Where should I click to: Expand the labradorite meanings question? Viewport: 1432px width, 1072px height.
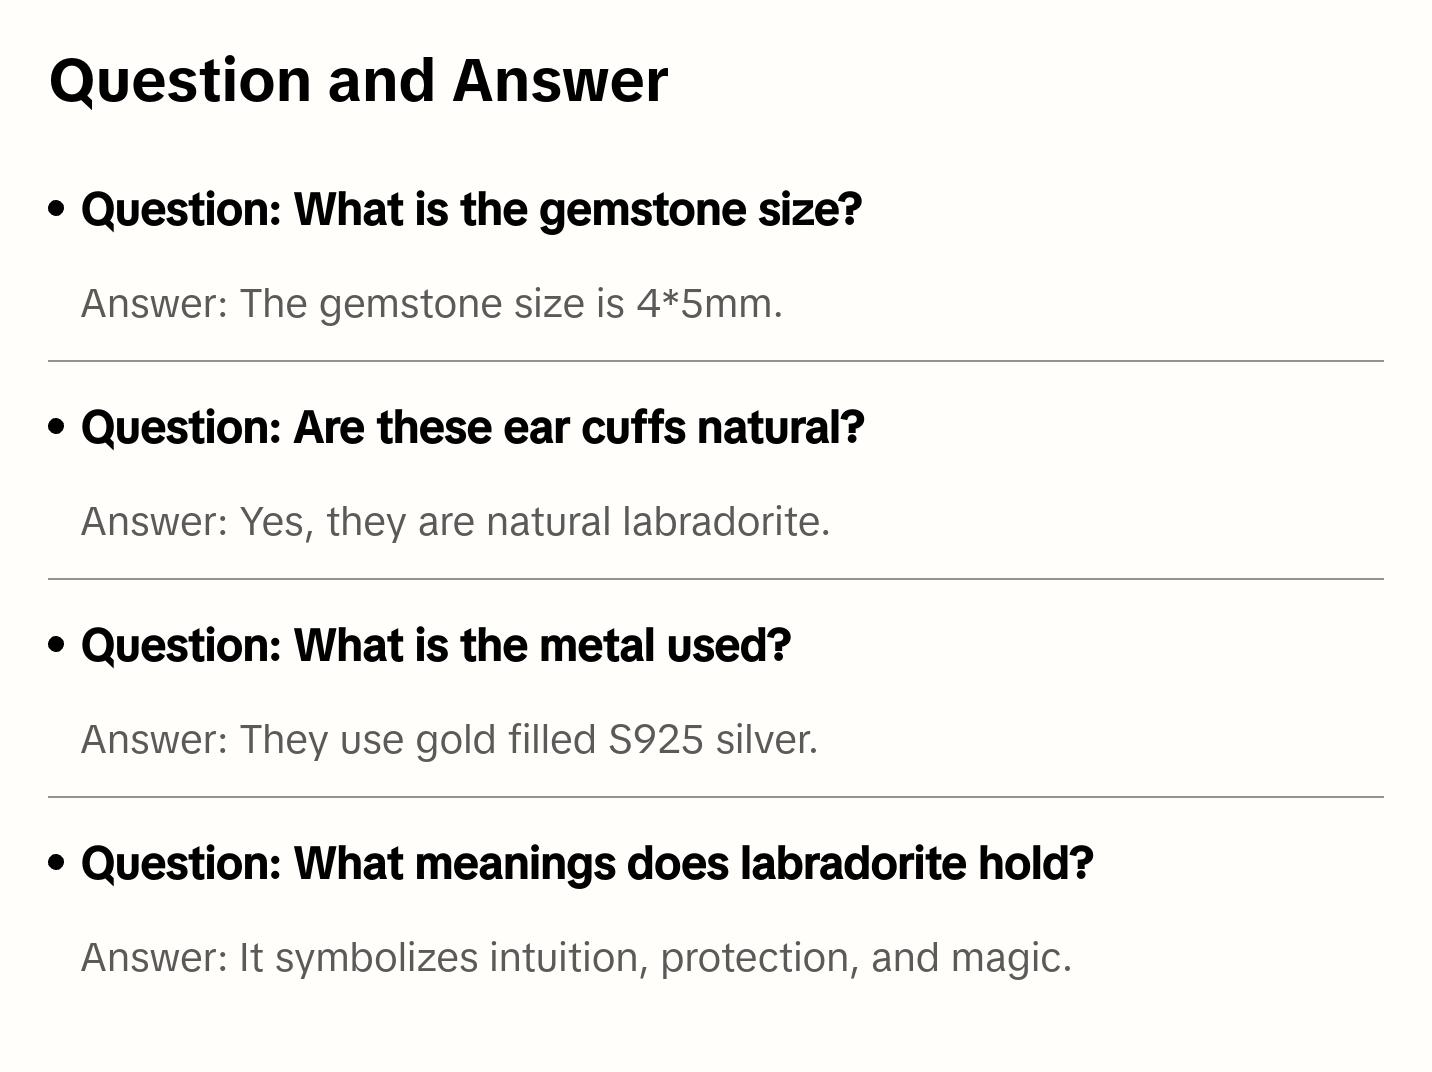[x=587, y=863]
